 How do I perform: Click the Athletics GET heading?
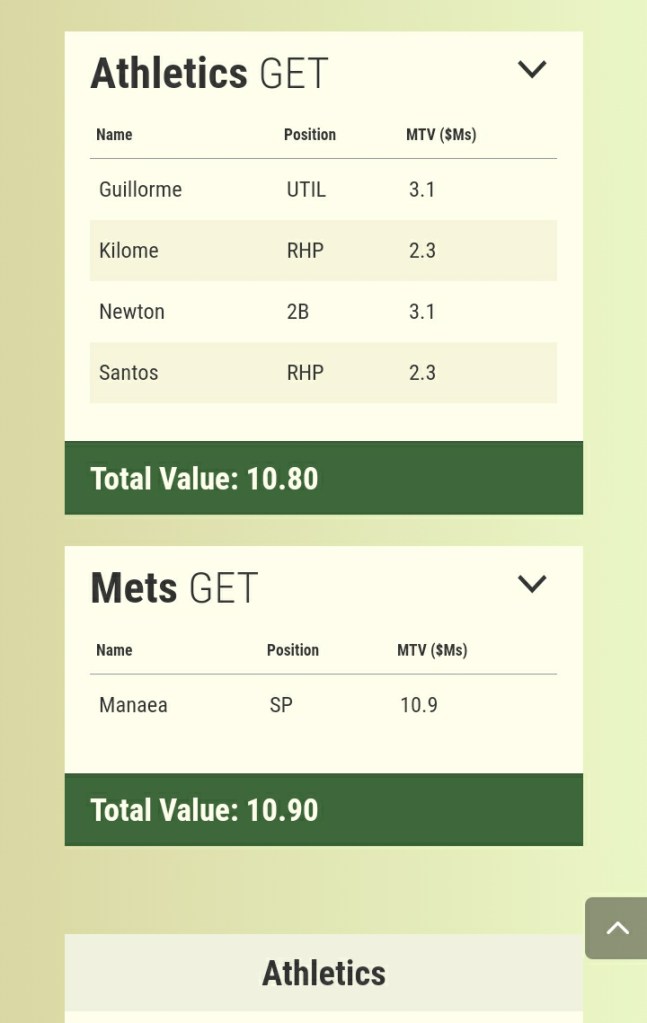tap(210, 74)
